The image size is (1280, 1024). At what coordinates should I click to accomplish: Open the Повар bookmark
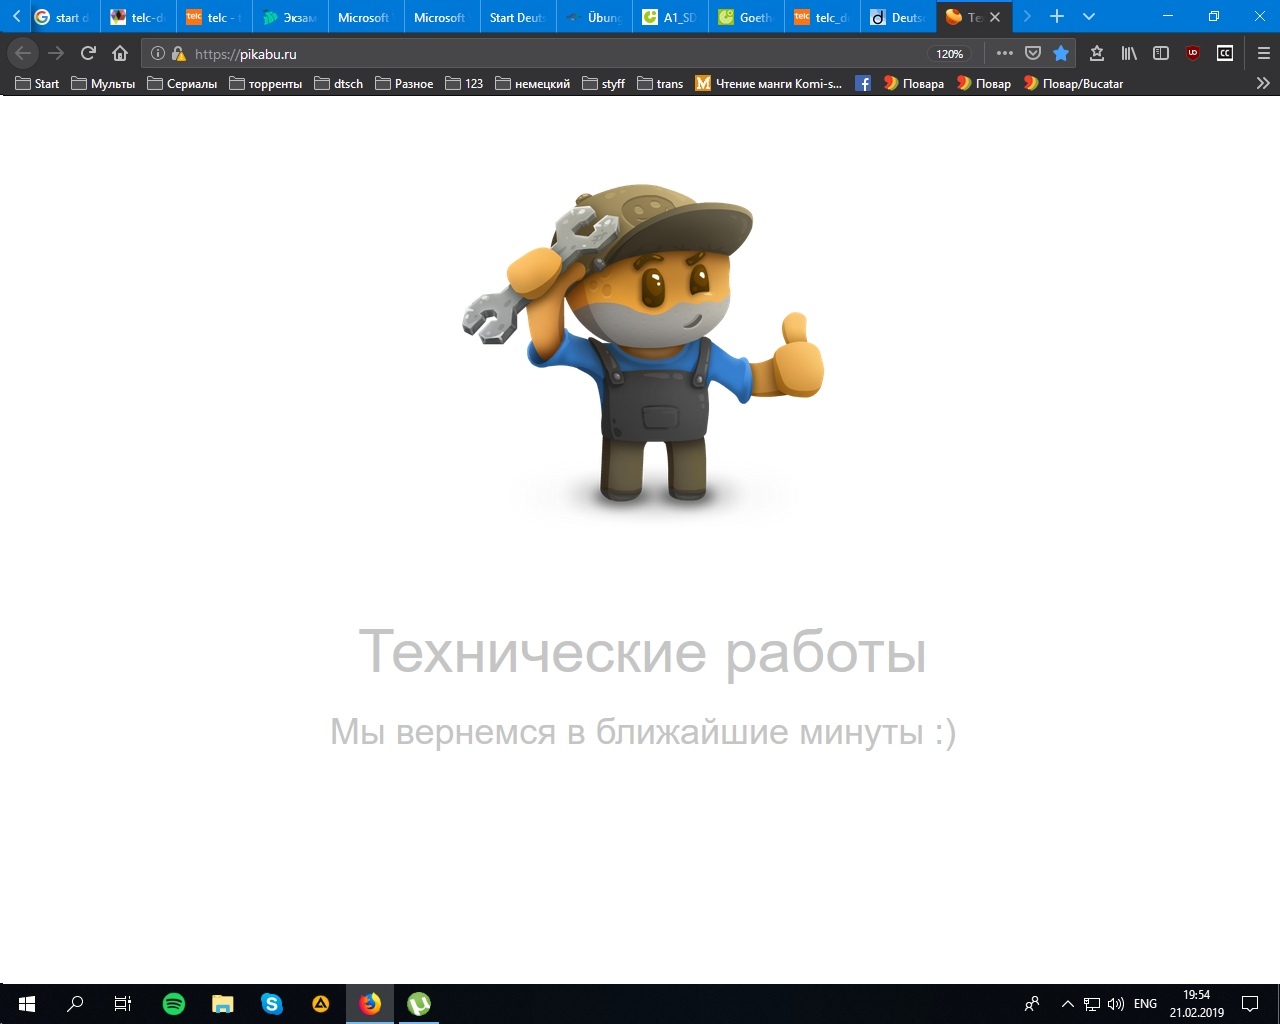pos(983,83)
